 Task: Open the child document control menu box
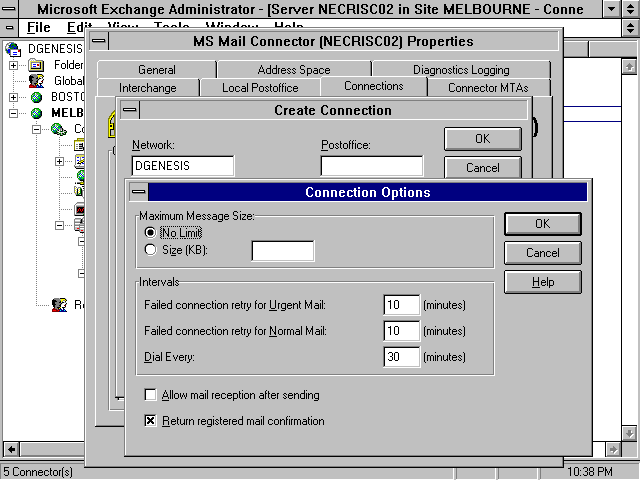pyautogui.click(x=9, y=27)
